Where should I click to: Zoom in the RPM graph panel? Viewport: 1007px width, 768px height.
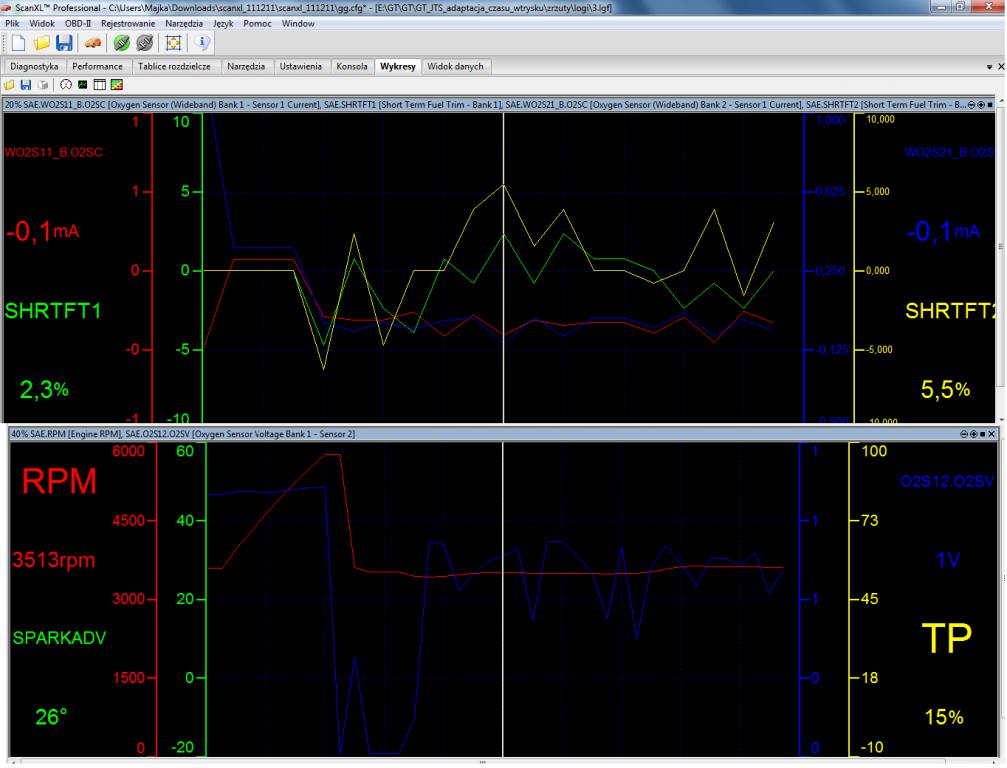(x=974, y=434)
